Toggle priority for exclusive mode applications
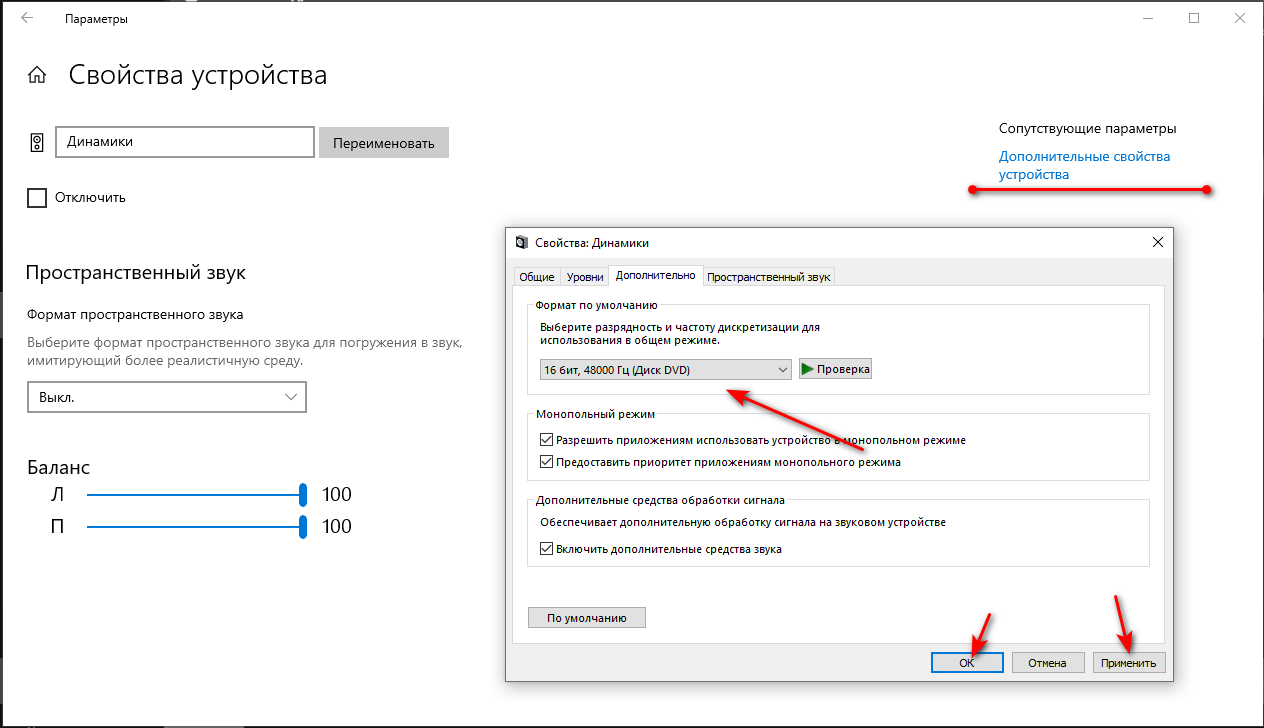This screenshot has height=728, width=1264. tap(546, 462)
